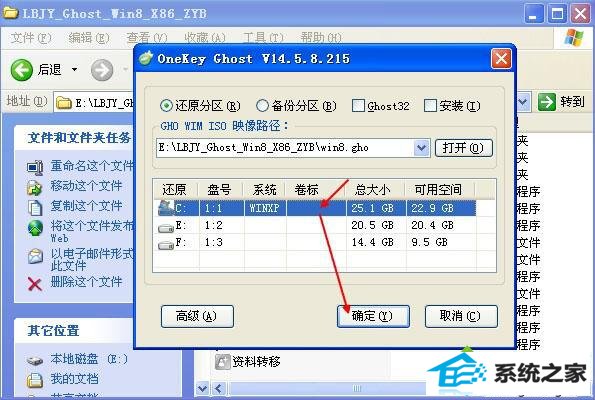Select the C: partition row icon
595x400 pixels.
point(166,208)
